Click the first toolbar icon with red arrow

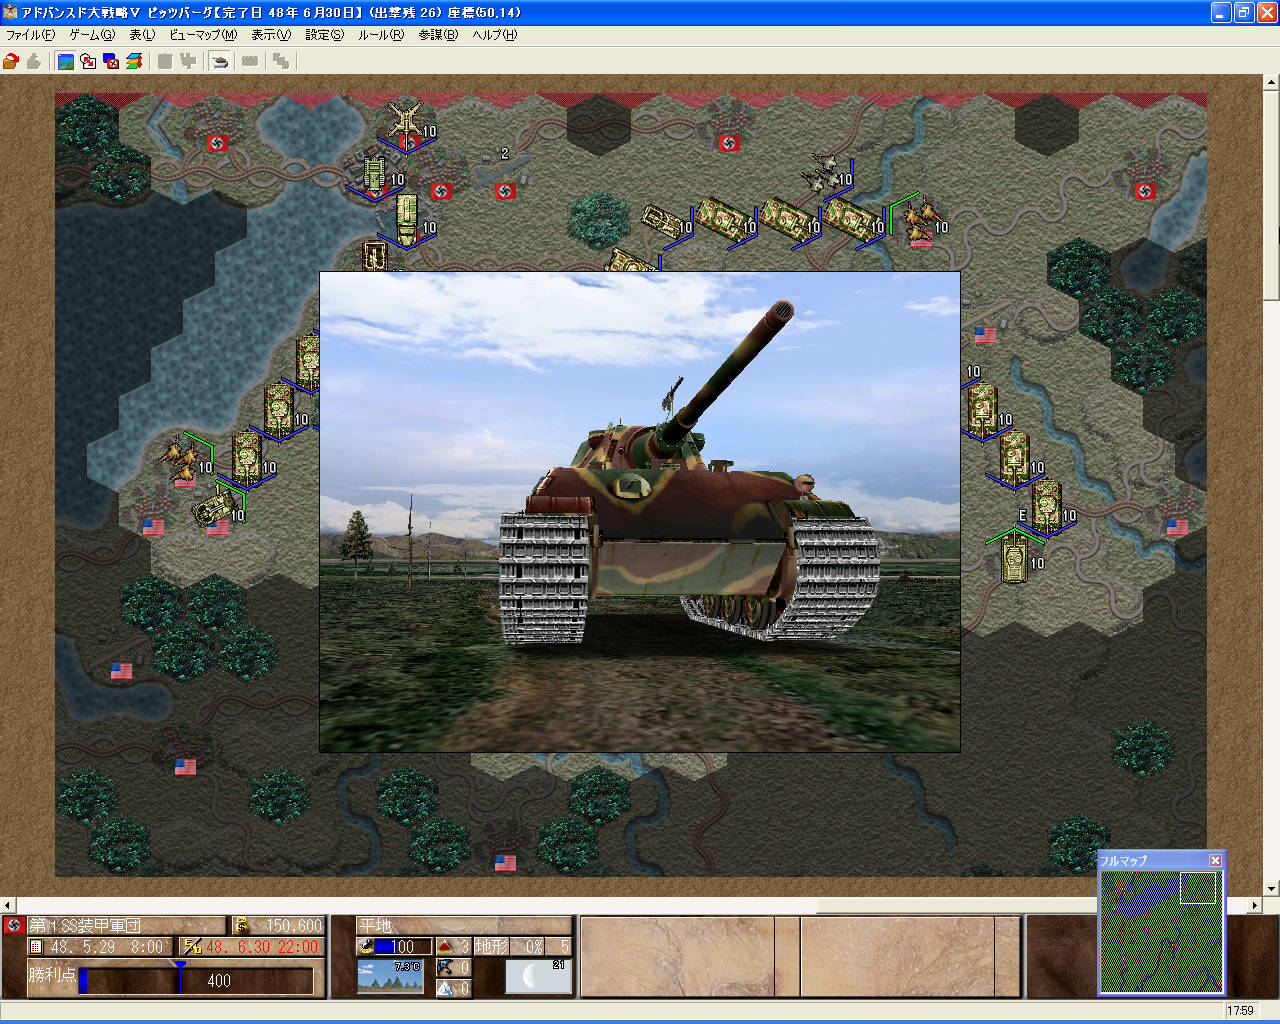(11, 61)
